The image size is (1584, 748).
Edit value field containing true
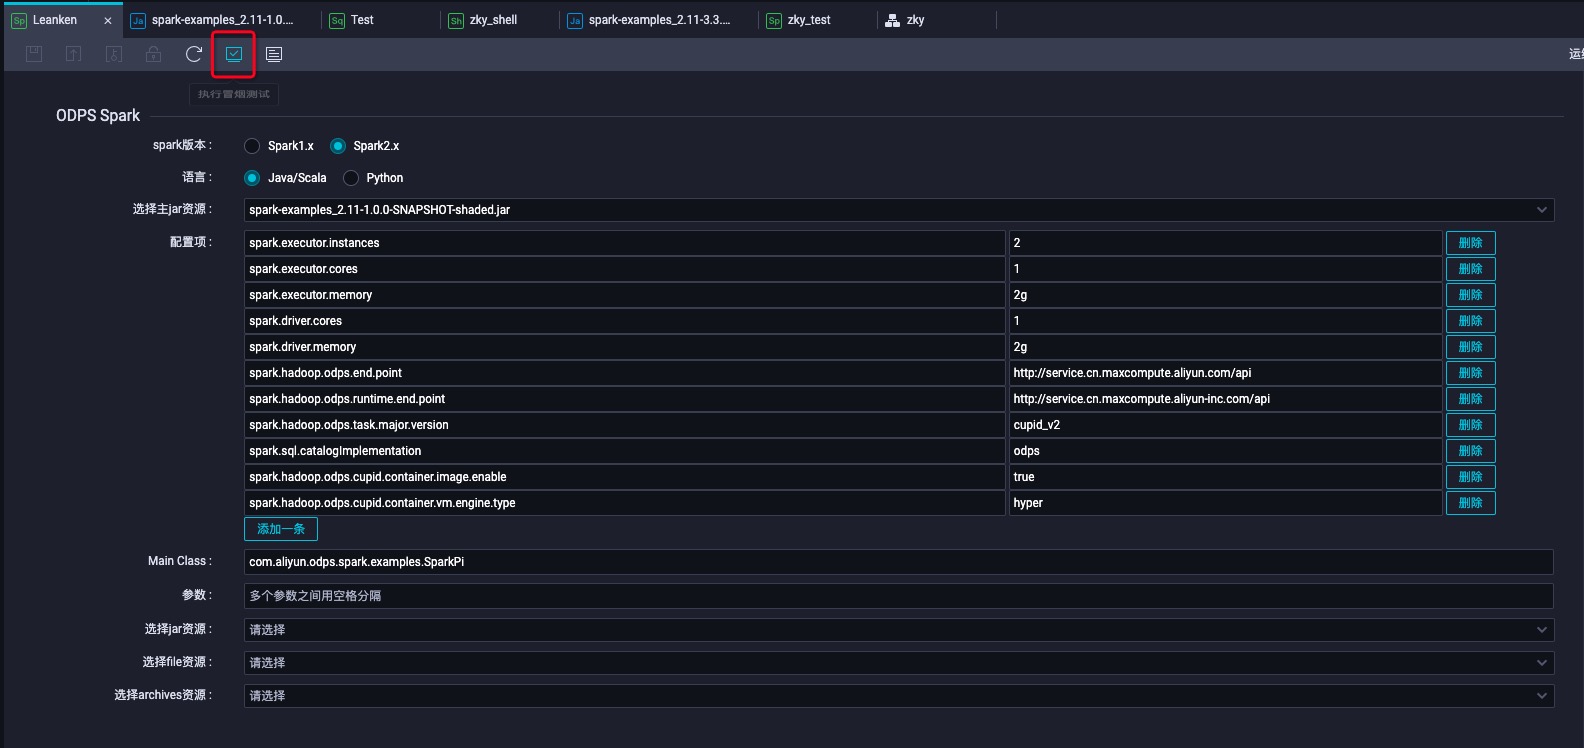(x=1226, y=477)
